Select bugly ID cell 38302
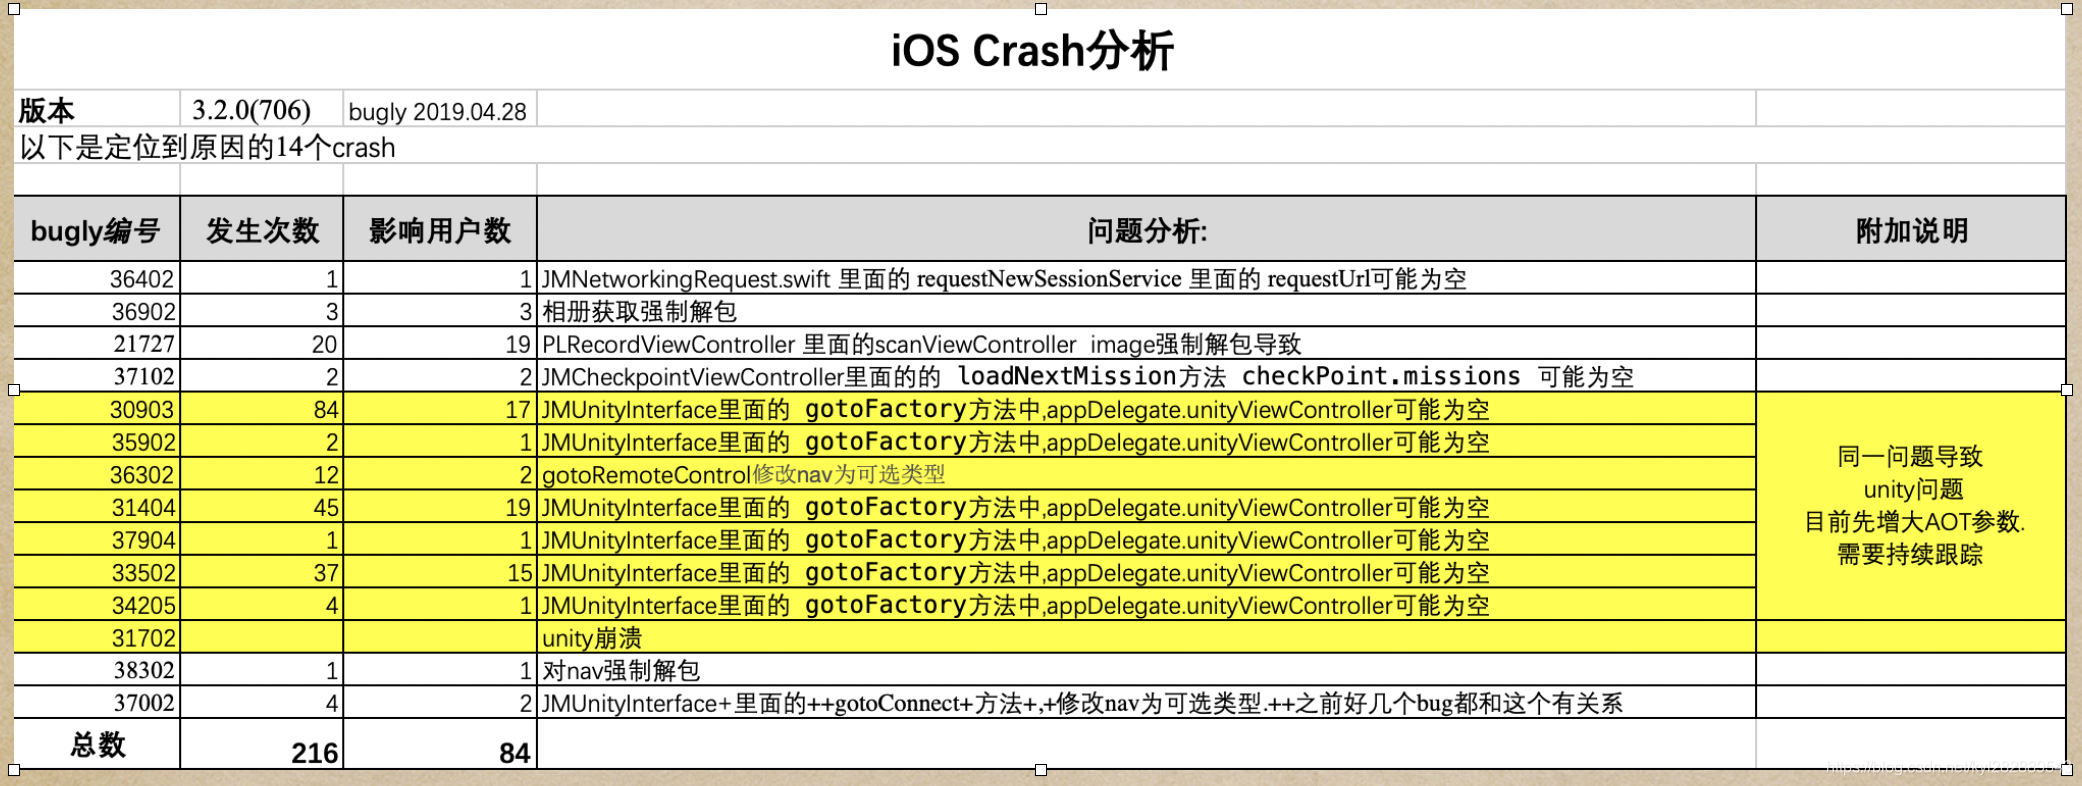 coord(97,670)
